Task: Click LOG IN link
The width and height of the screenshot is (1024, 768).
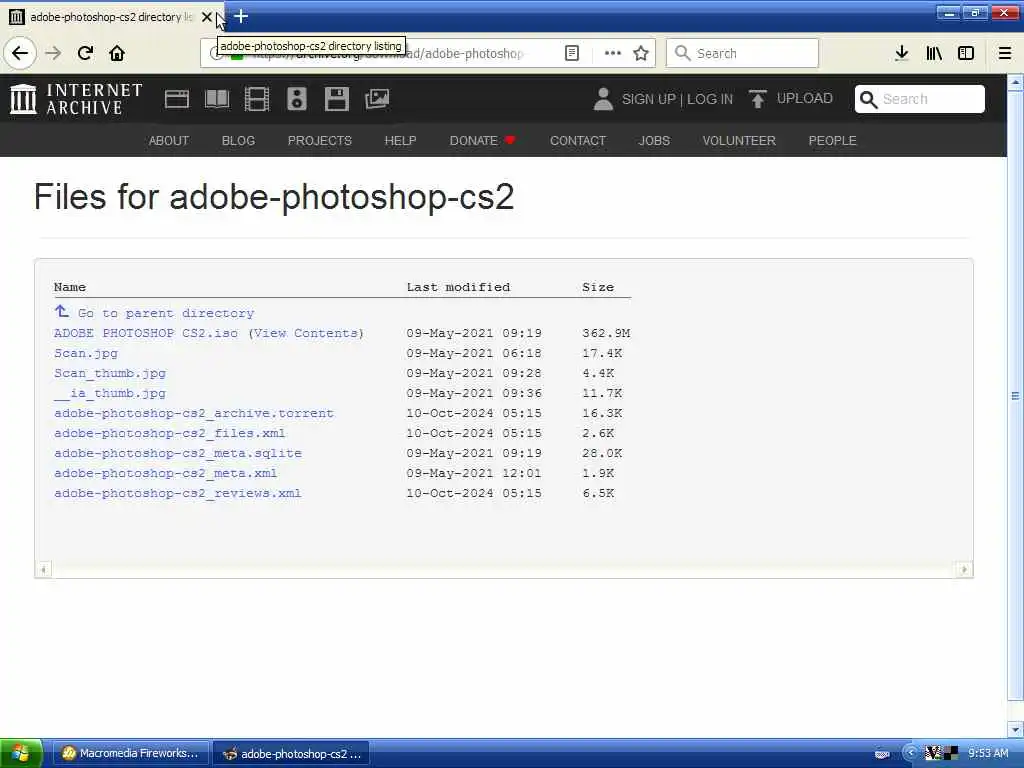Action: point(710,99)
